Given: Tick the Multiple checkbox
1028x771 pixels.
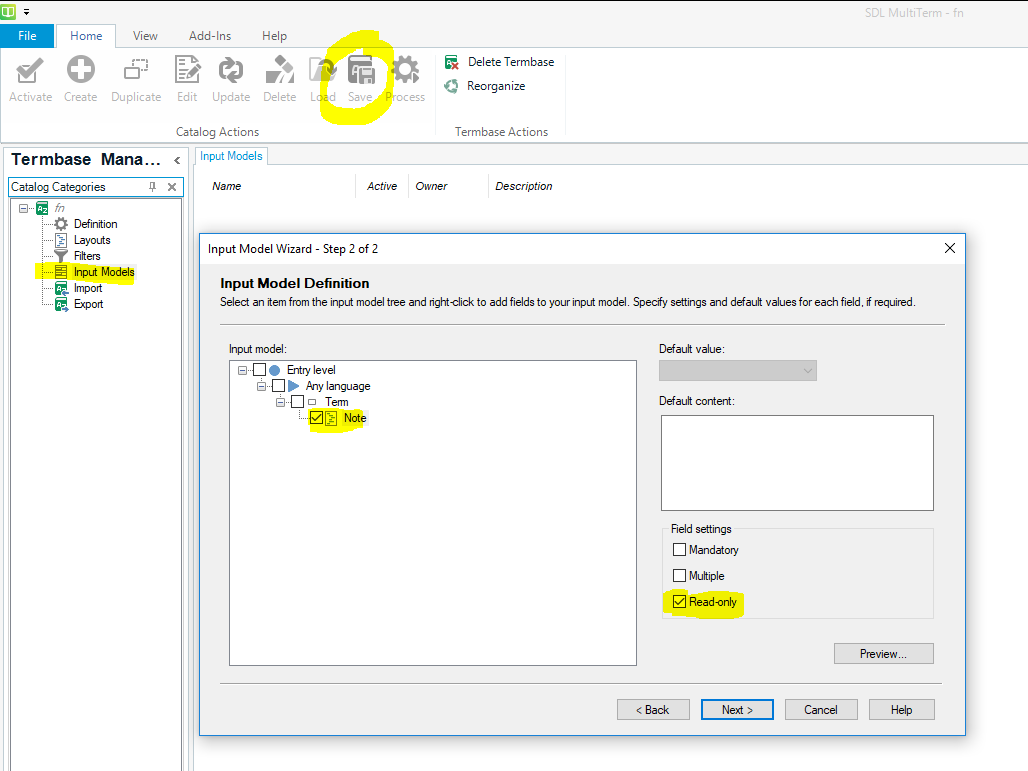Looking at the screenshot, I should (x=680, y=576).
